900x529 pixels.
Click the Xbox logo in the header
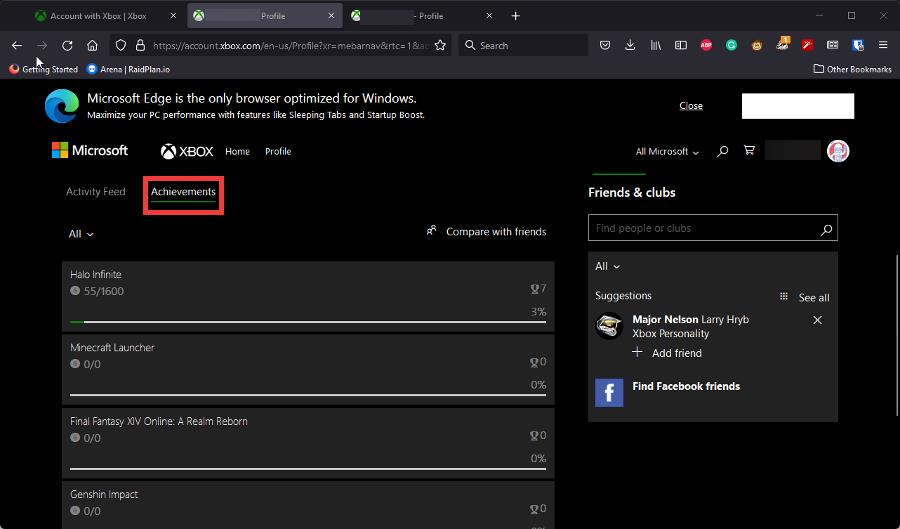pyautogui.click(x=187, y=151)
